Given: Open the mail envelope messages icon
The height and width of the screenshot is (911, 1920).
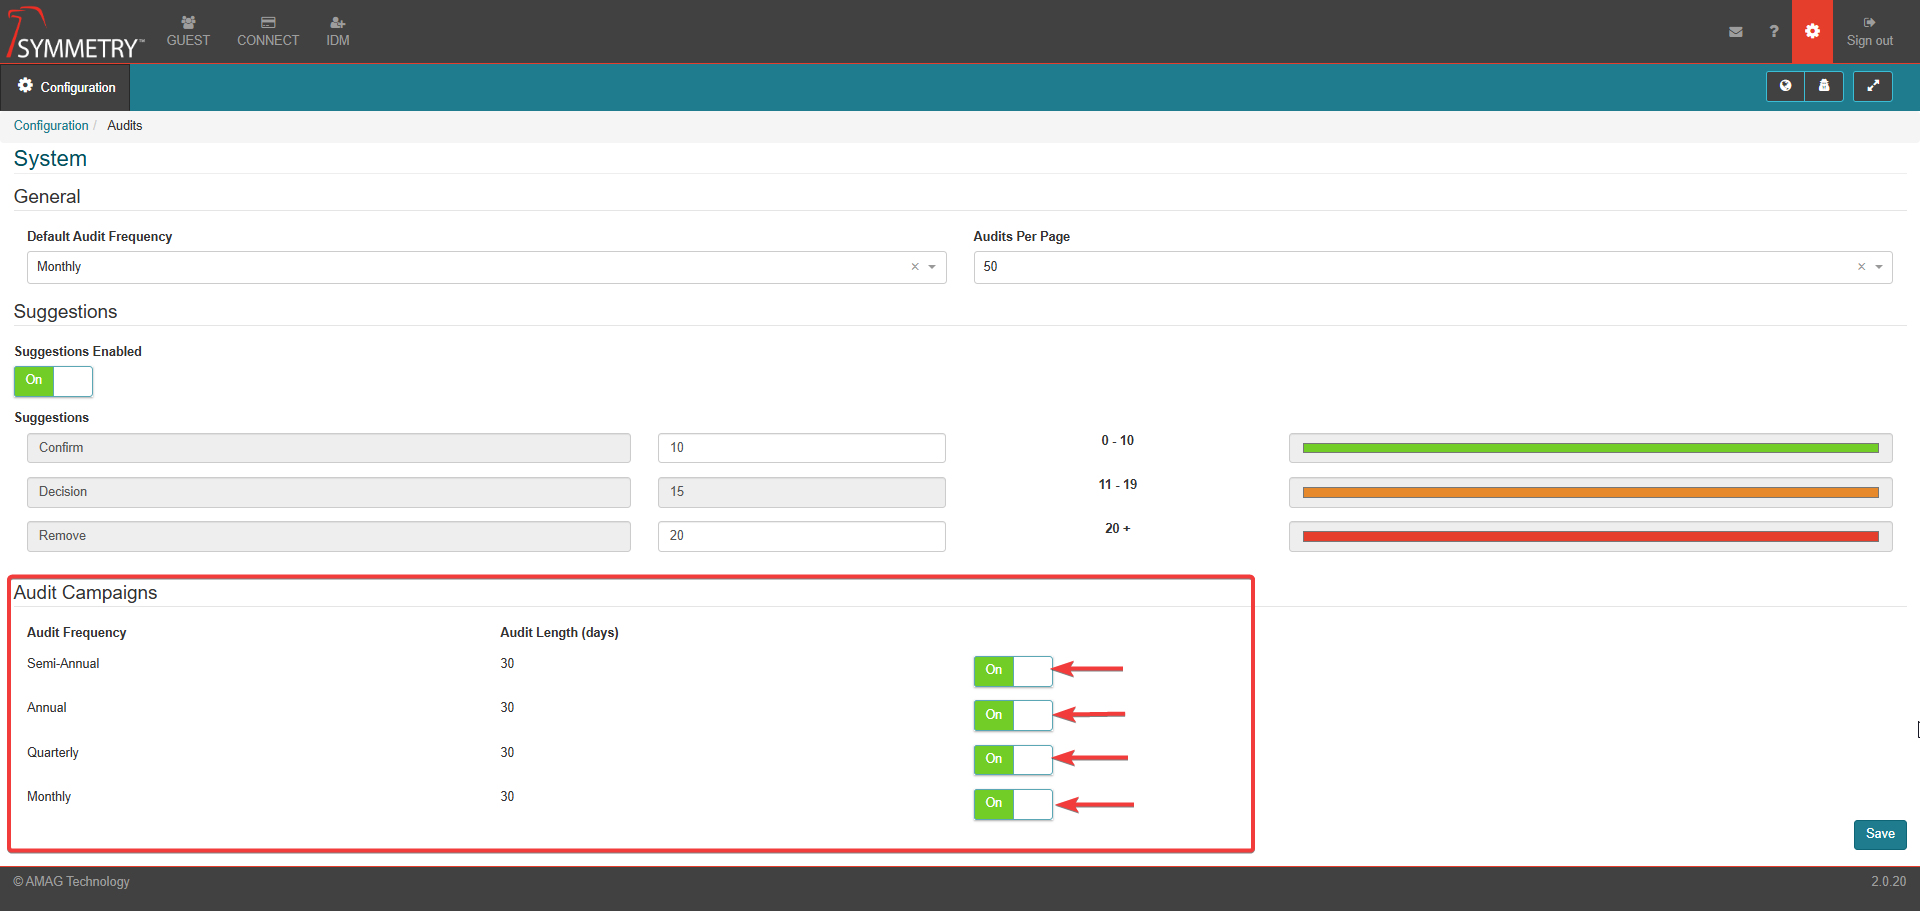Looking at the screenshot, I should [1735, 32].
